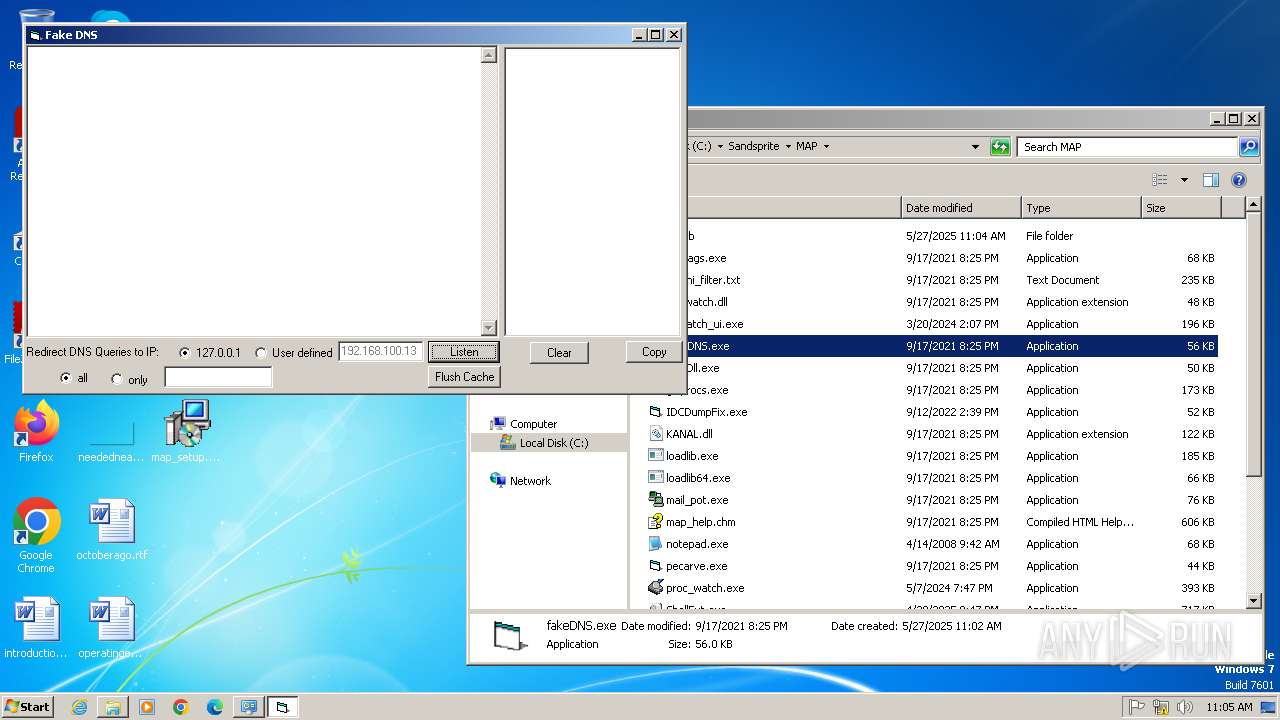Click the user defined IP address field

tap(381, 352)
